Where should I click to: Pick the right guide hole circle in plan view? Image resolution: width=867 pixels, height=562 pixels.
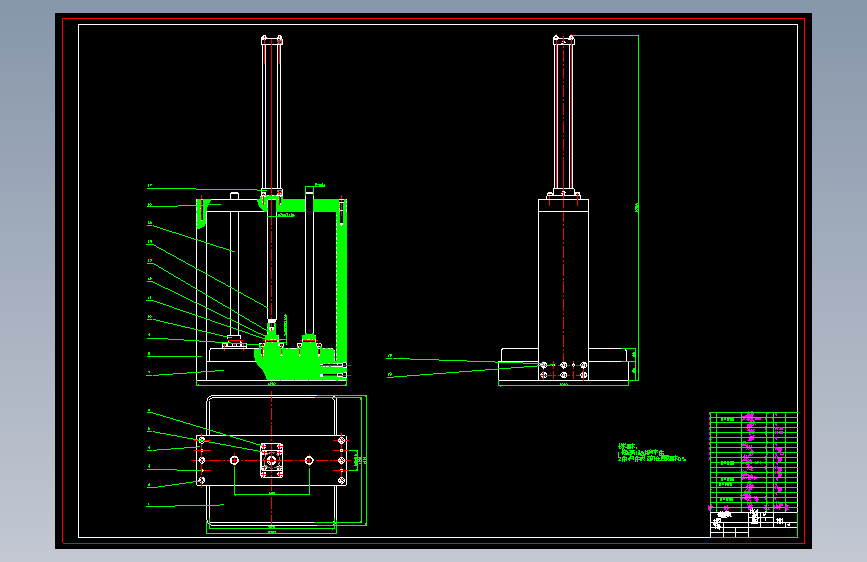(309, 460)
